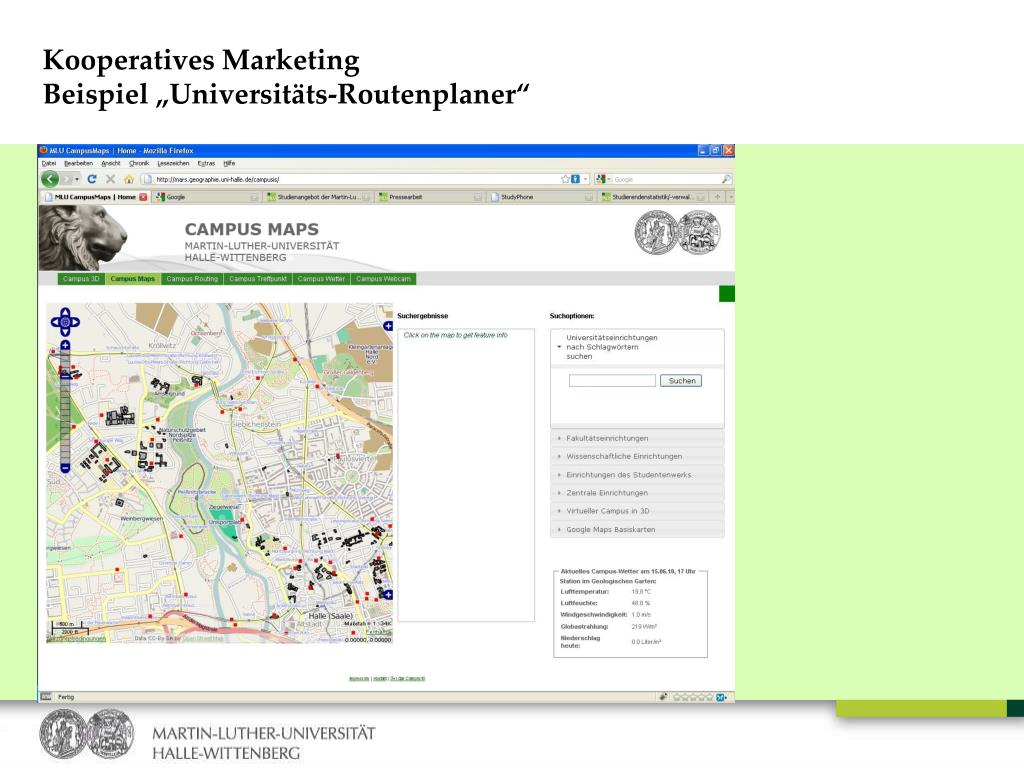
Task: Switch to the Google browser tab
Action: coord(206,197)
